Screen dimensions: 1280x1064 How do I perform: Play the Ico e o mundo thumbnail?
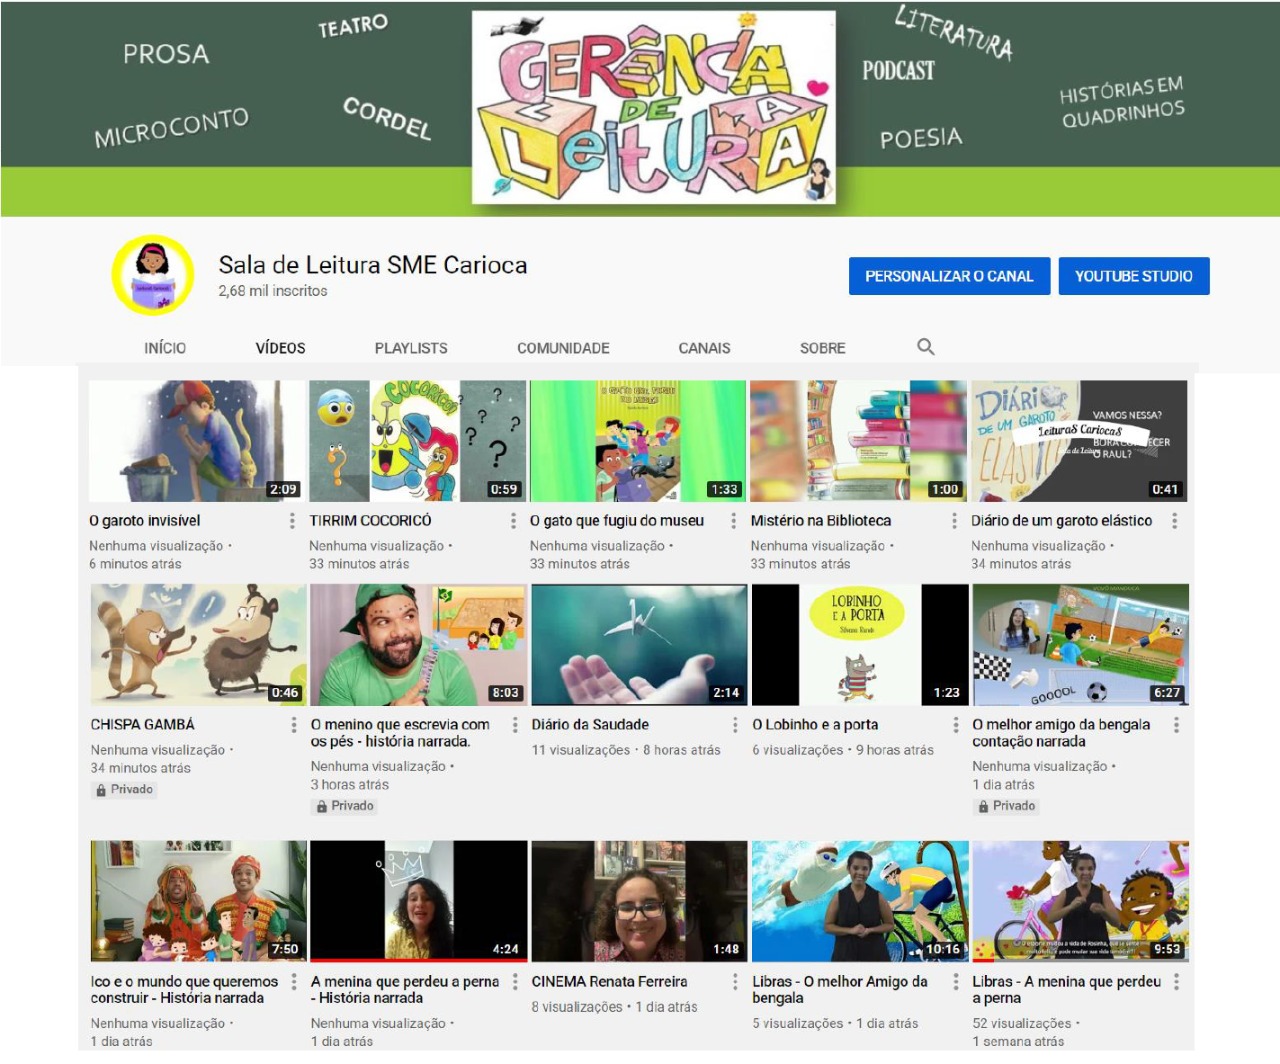coord(199,901)
